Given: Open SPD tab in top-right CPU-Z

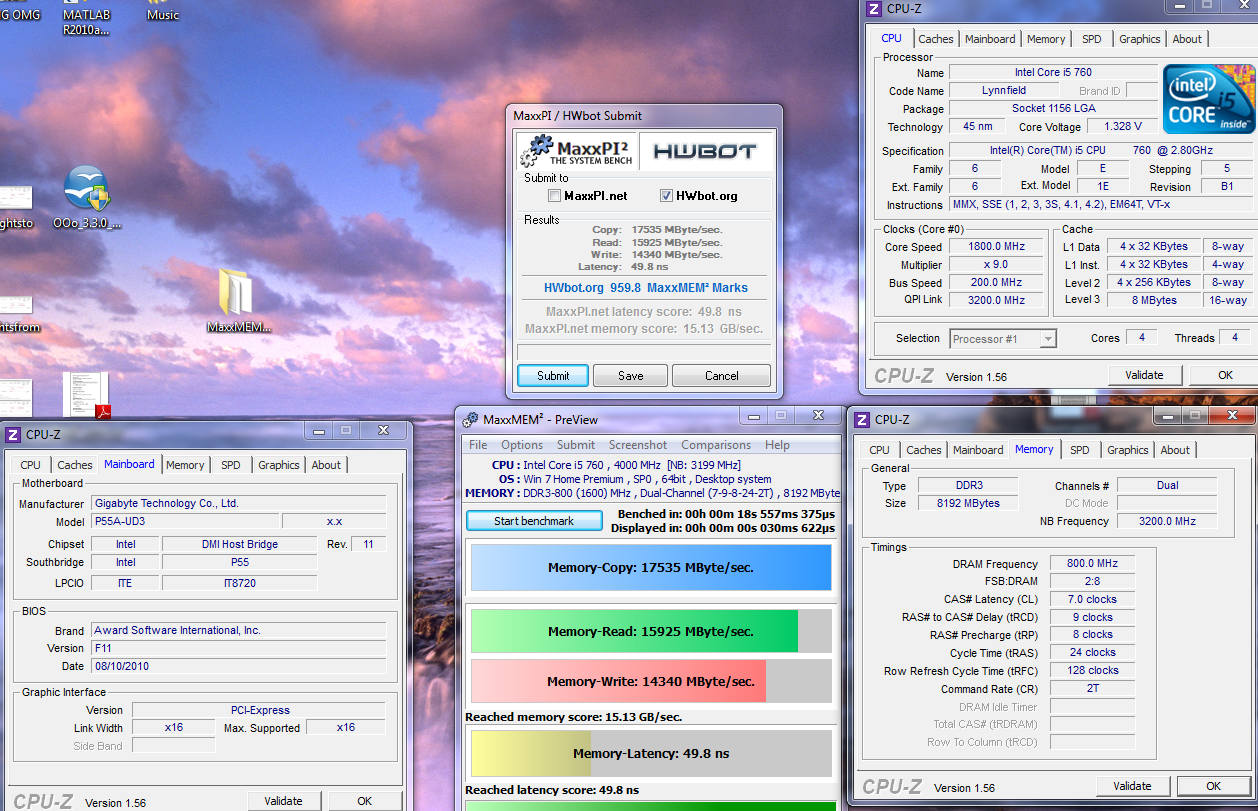Looking at the screenshot, I should point(1092,39).
